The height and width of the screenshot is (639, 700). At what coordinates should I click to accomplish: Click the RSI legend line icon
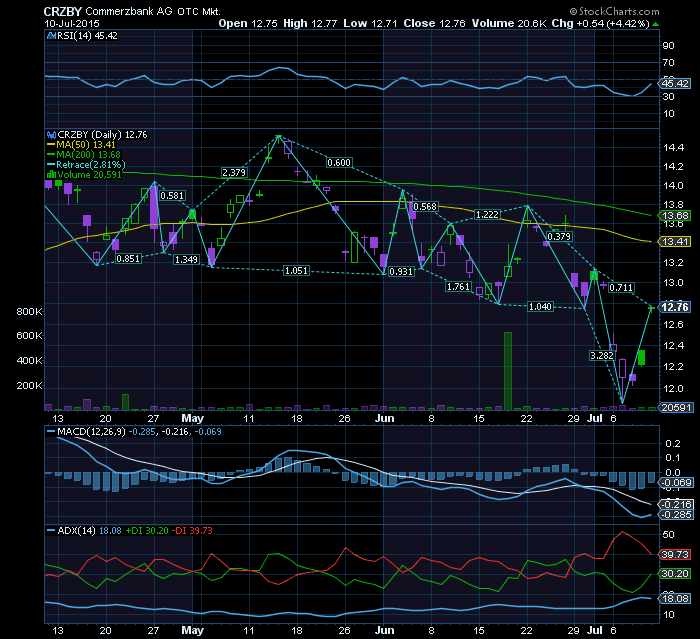[x=52, y=36]
